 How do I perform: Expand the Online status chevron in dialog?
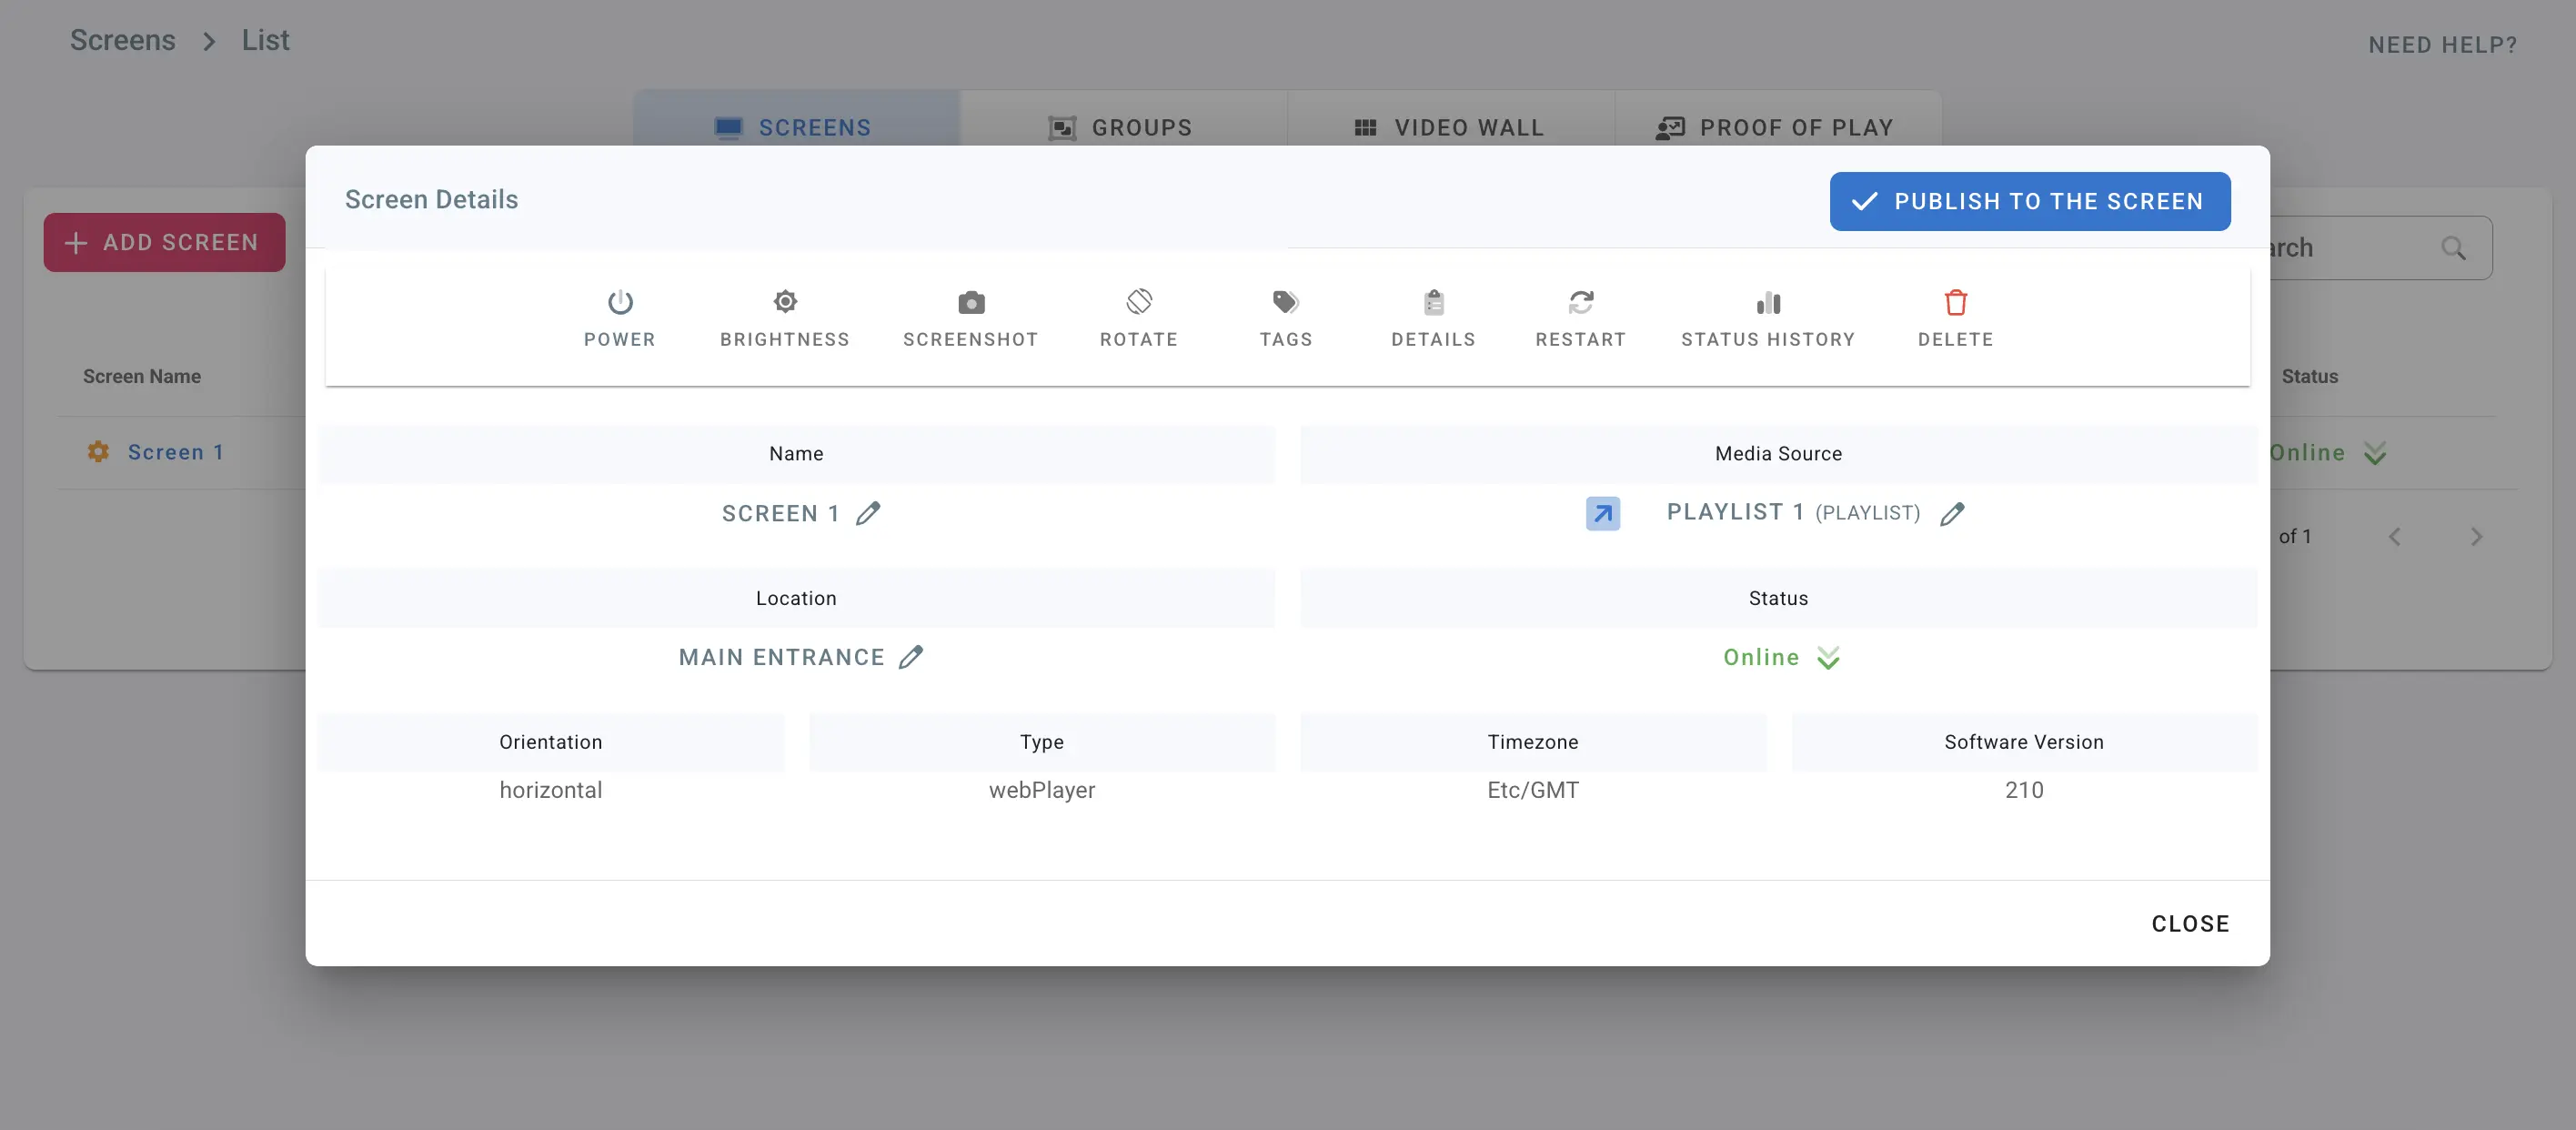[1827, 658]
